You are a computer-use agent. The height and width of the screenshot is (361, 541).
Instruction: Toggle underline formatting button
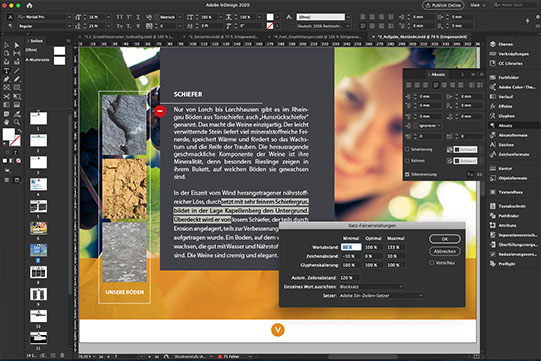click(138, 17)
